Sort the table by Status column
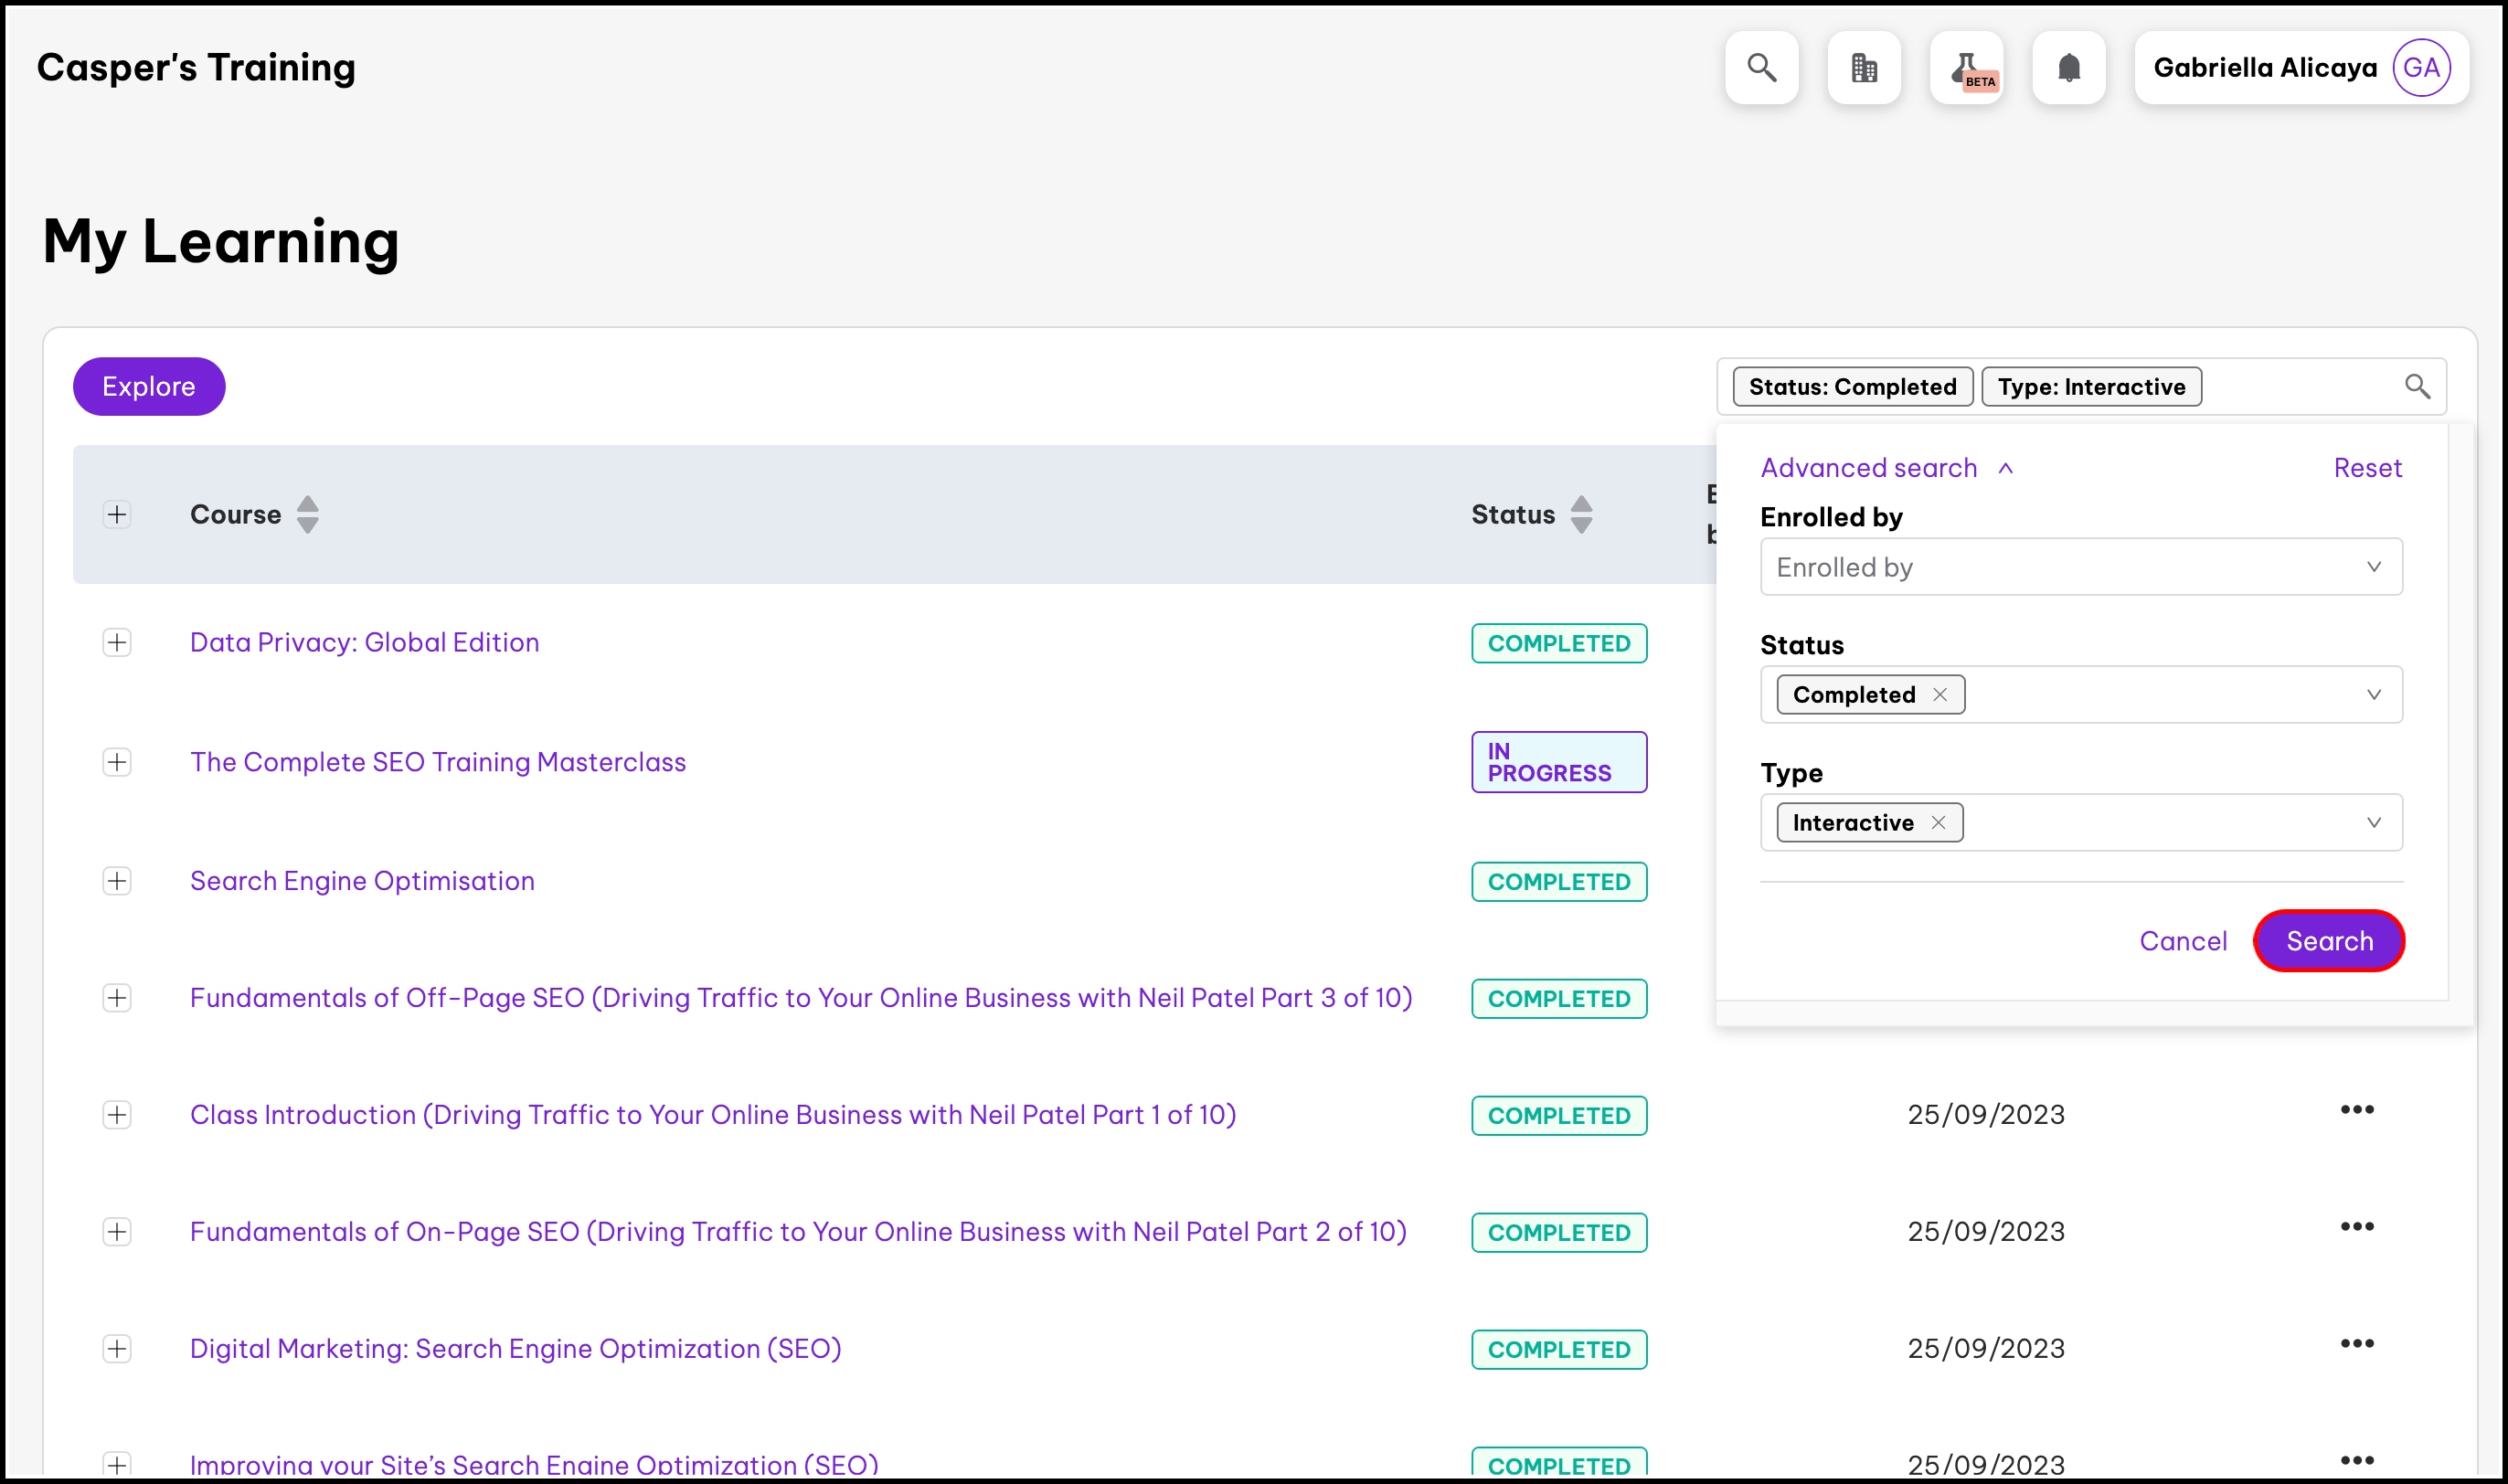Screen dimensions: 2508x1484 1581,515
